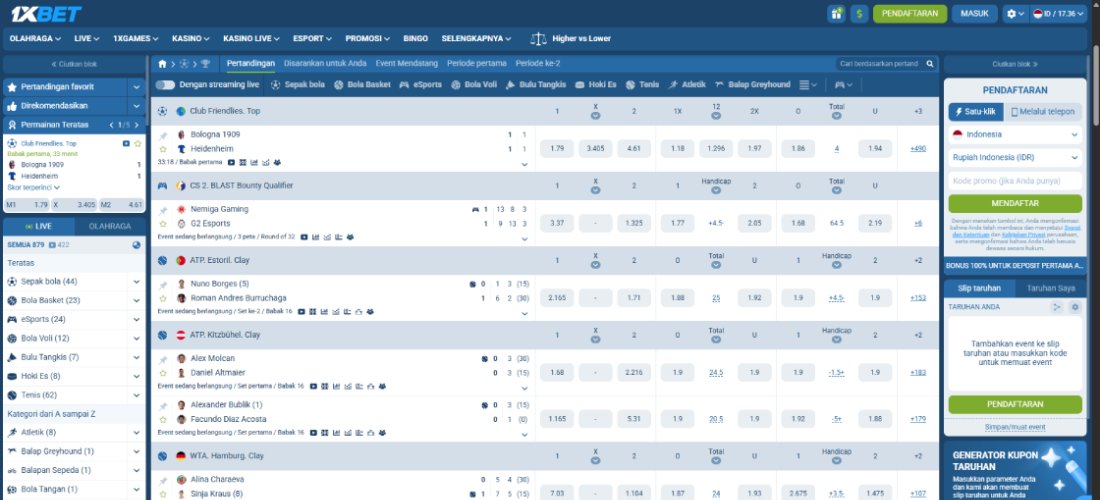This screenshot has height=500, width=1100.
Task: Click the MASUK login button
Action: click(974, 13)
